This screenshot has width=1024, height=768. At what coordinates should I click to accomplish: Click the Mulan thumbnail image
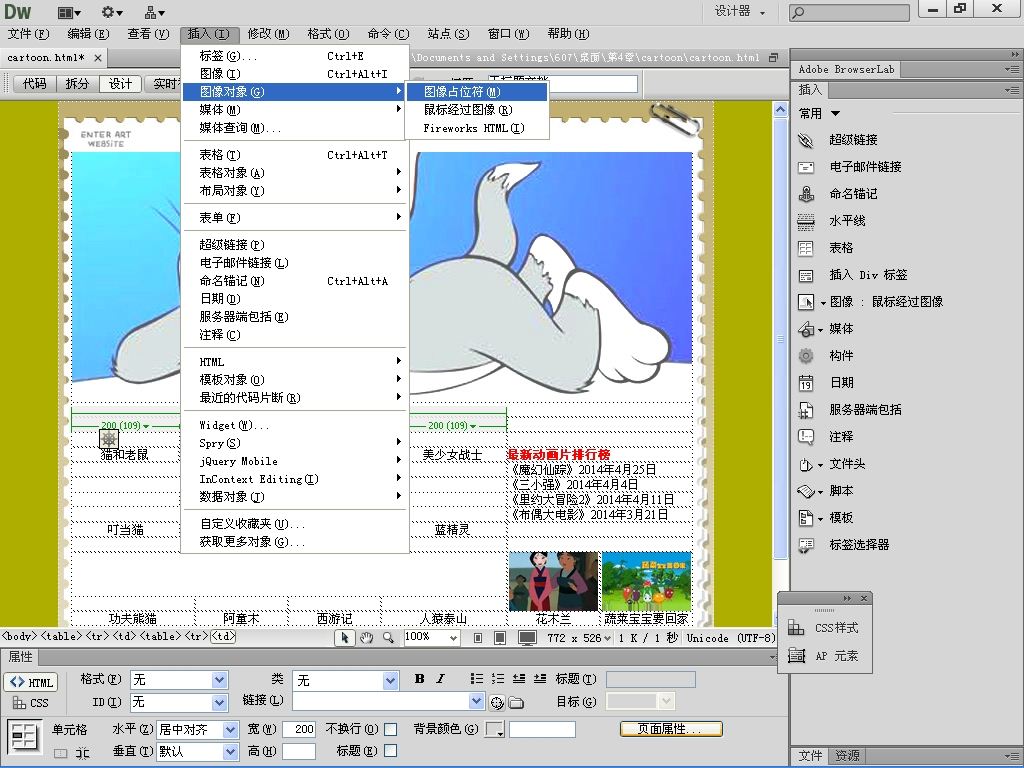pos(553,581)
